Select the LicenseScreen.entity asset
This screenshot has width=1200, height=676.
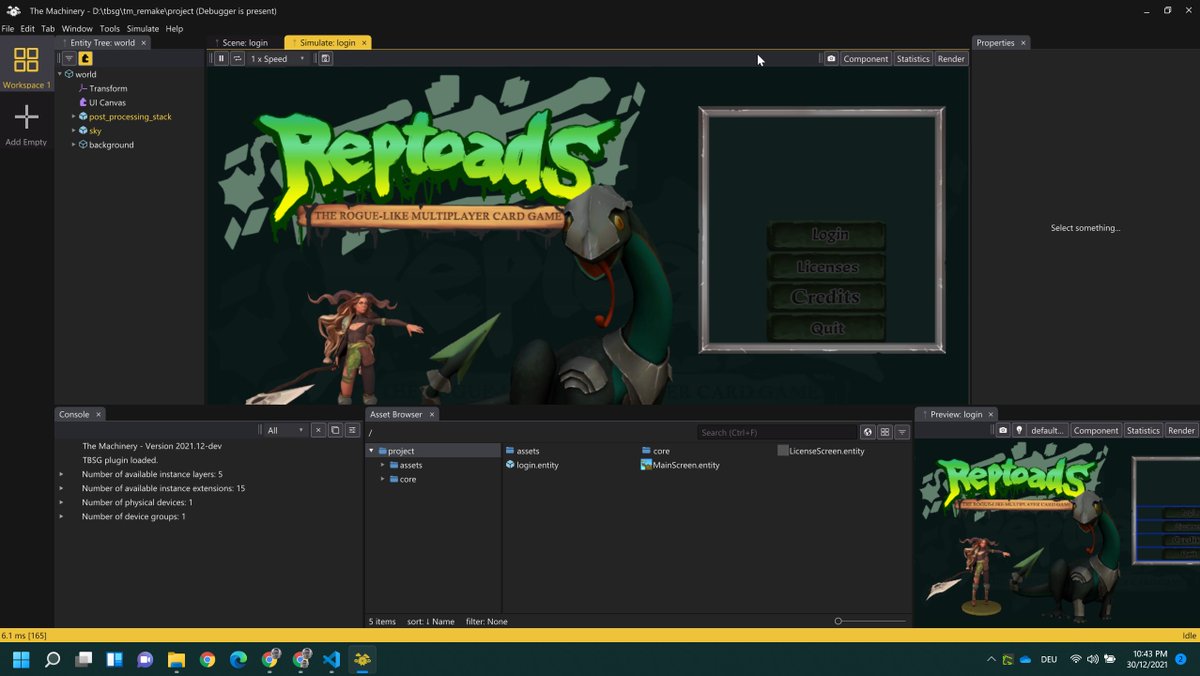[x=821, y=451]
